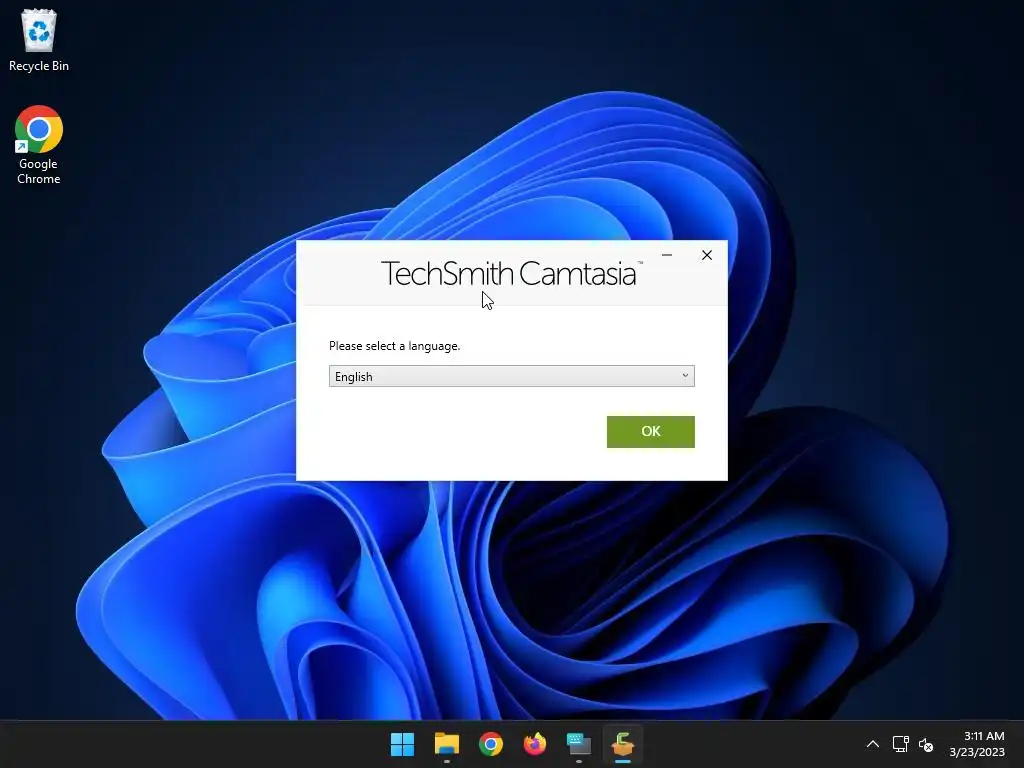The width and height of the screenshot is (1024, 768).
Task: Open the network status tray icon
Action: (x=901, y=744)
